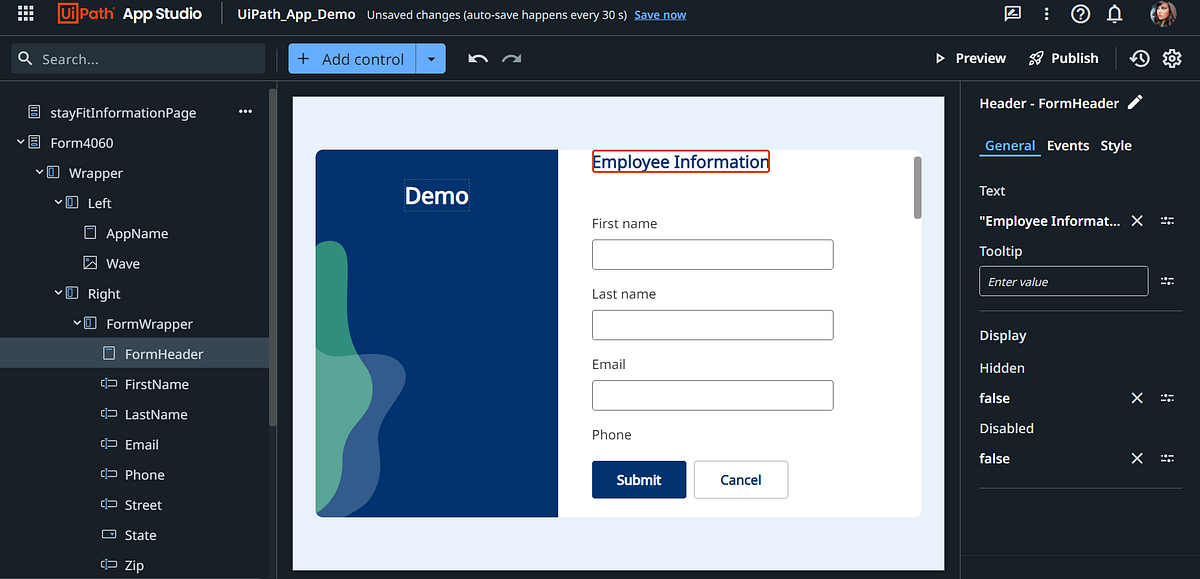The image size is (1200, 579).
Task: Open version history with the clock icon
Action: (1139, 58)
